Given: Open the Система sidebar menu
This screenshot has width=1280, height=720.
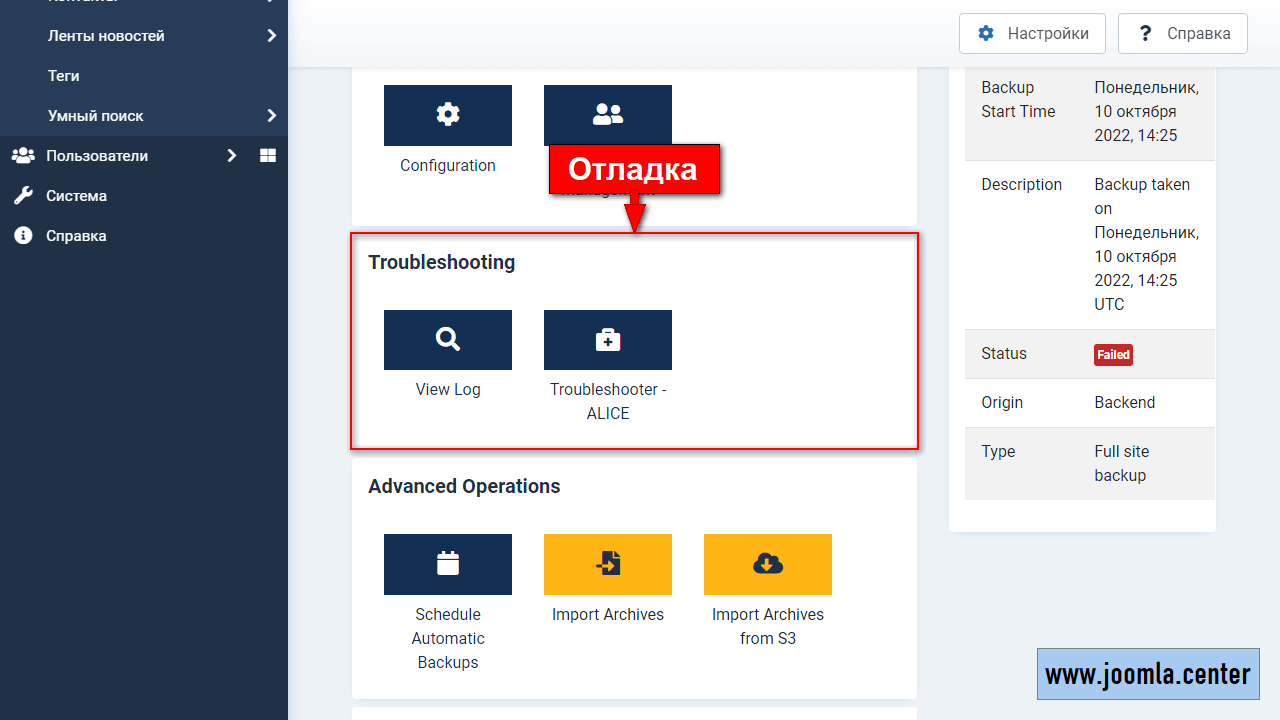Looking at the screenshot, I should pyautogui.click(x=76, y=196).
